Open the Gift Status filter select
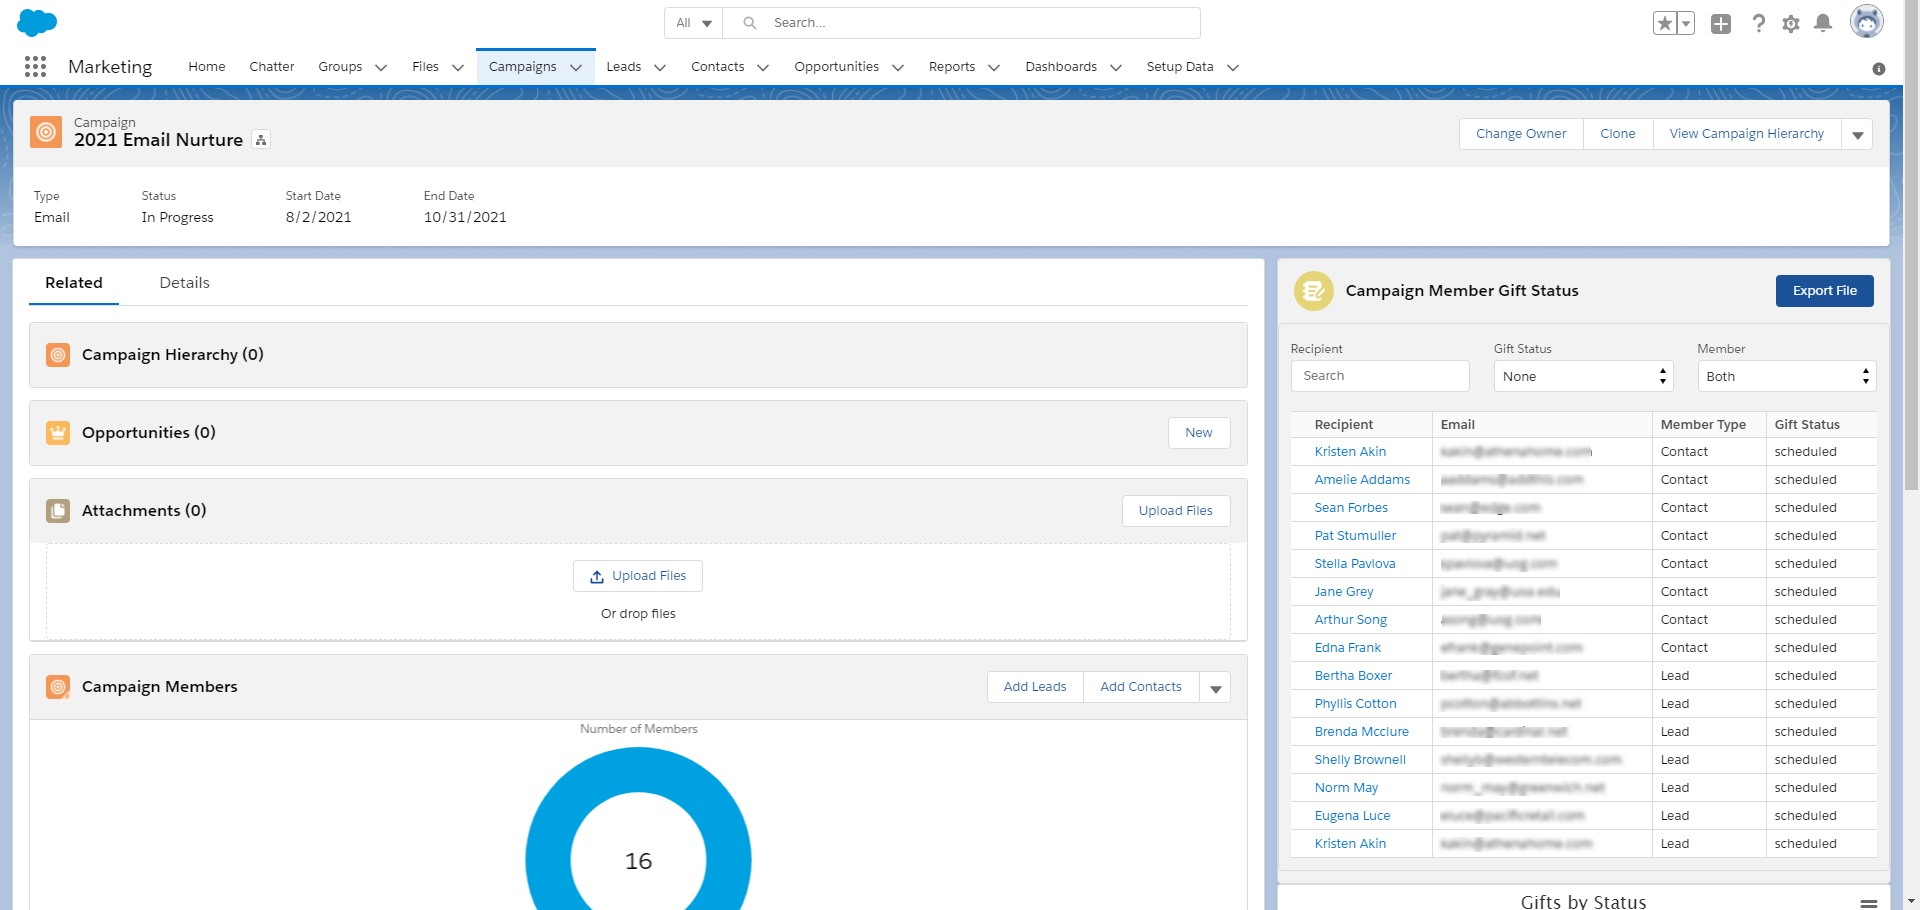The width and height of the screenshot is (1920, 910). [x=1583, y=376]
